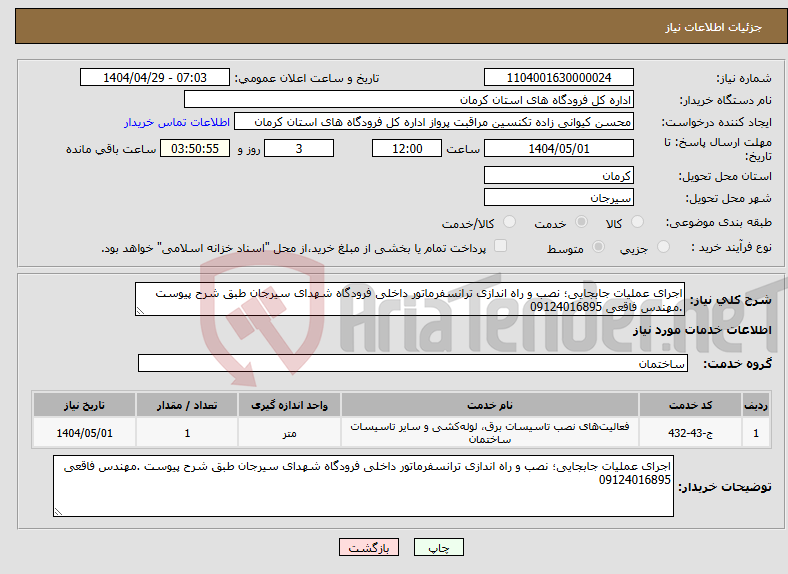
Task: Click the request creator name field
Action: (434, 122)
